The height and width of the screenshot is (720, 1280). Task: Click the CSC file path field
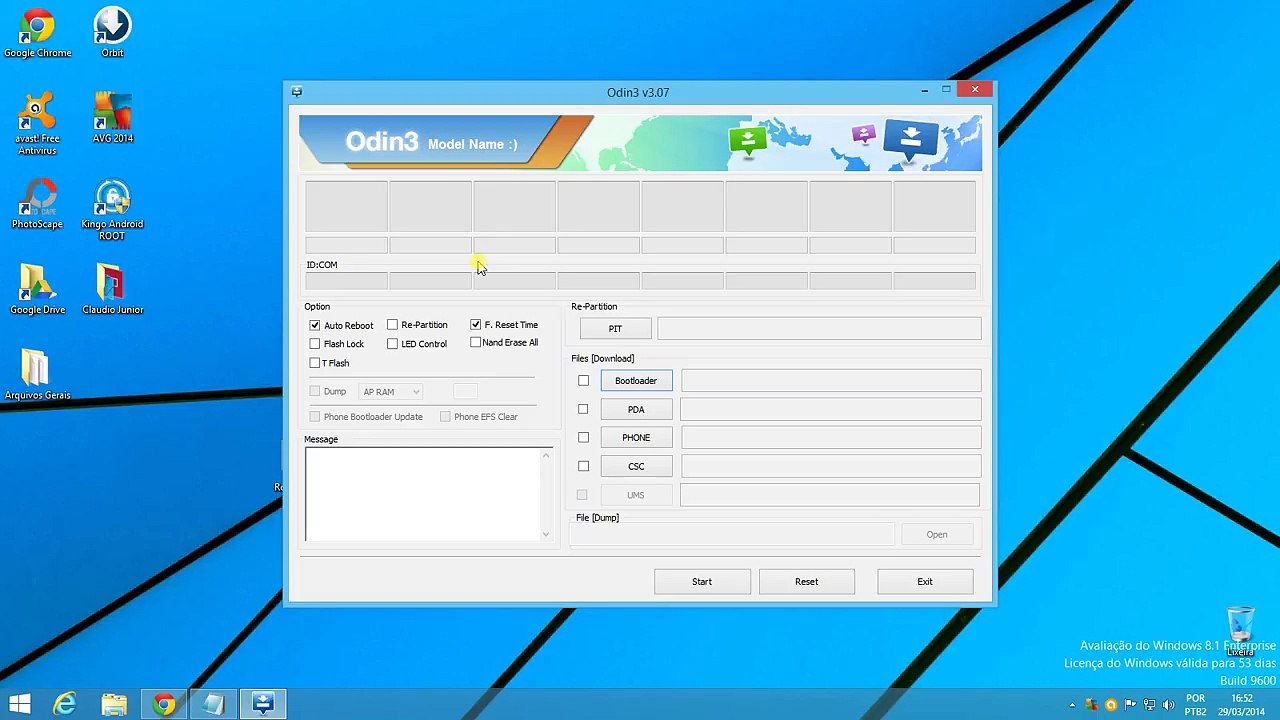pyautogui.click(x=831, y=466)
